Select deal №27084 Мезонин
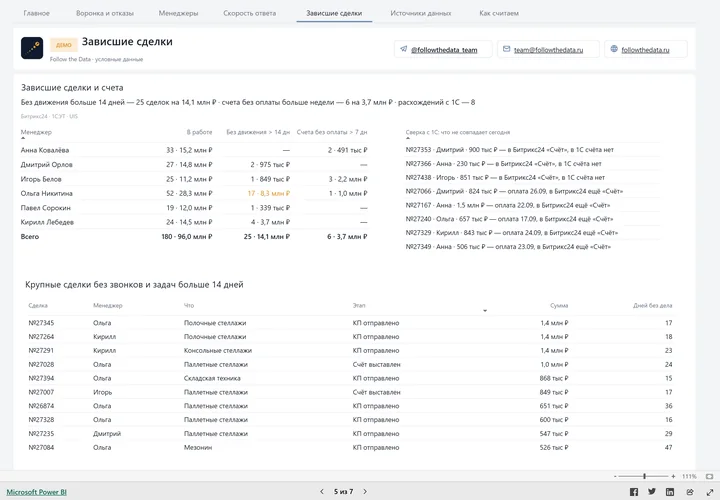This screenshot has height=500, width=720. [x=350, y=447]
